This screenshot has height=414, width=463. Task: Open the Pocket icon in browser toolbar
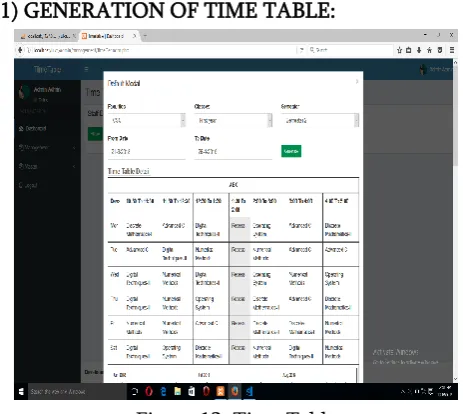pyautogui.click(x=440, y=50)
